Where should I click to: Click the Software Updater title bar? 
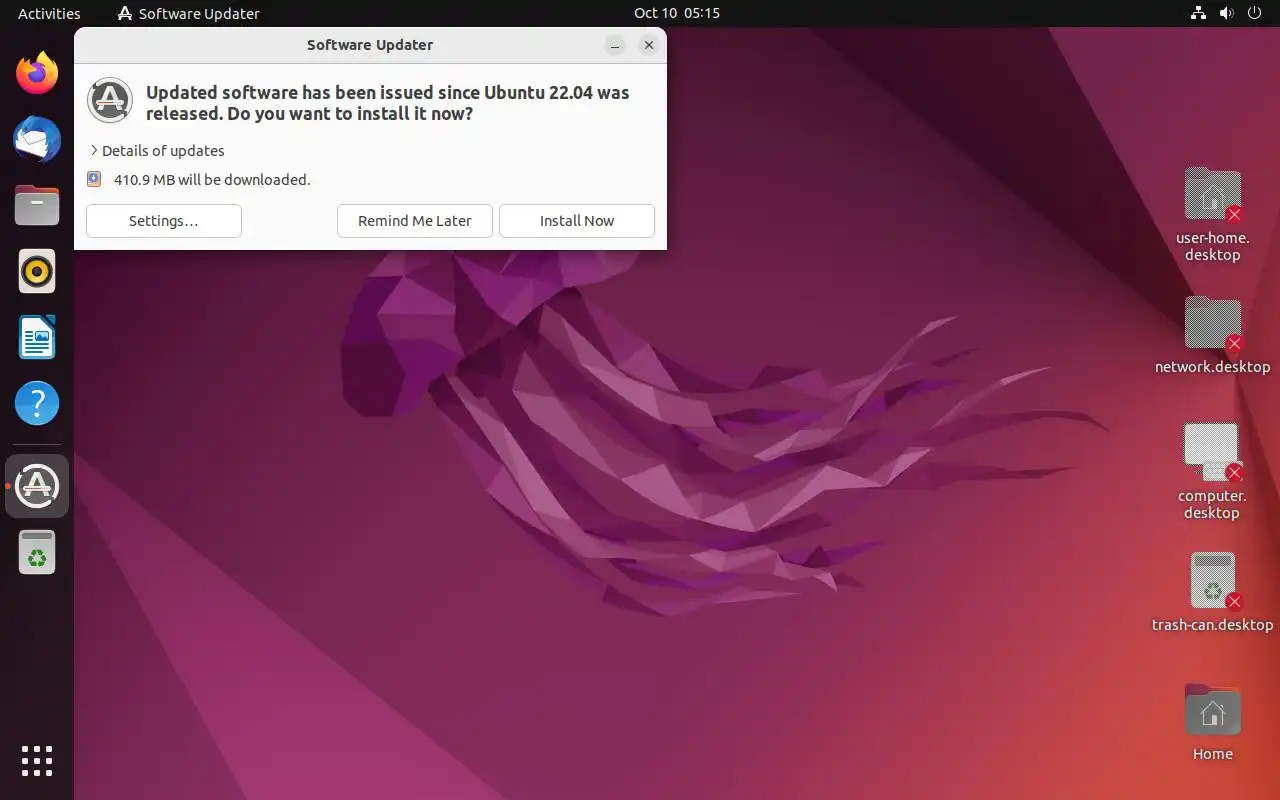370,45
